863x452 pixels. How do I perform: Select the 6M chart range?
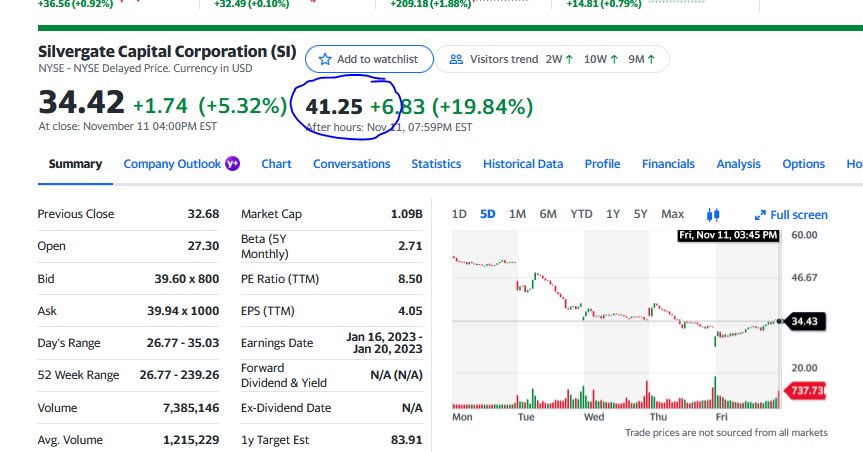[548, 214]
